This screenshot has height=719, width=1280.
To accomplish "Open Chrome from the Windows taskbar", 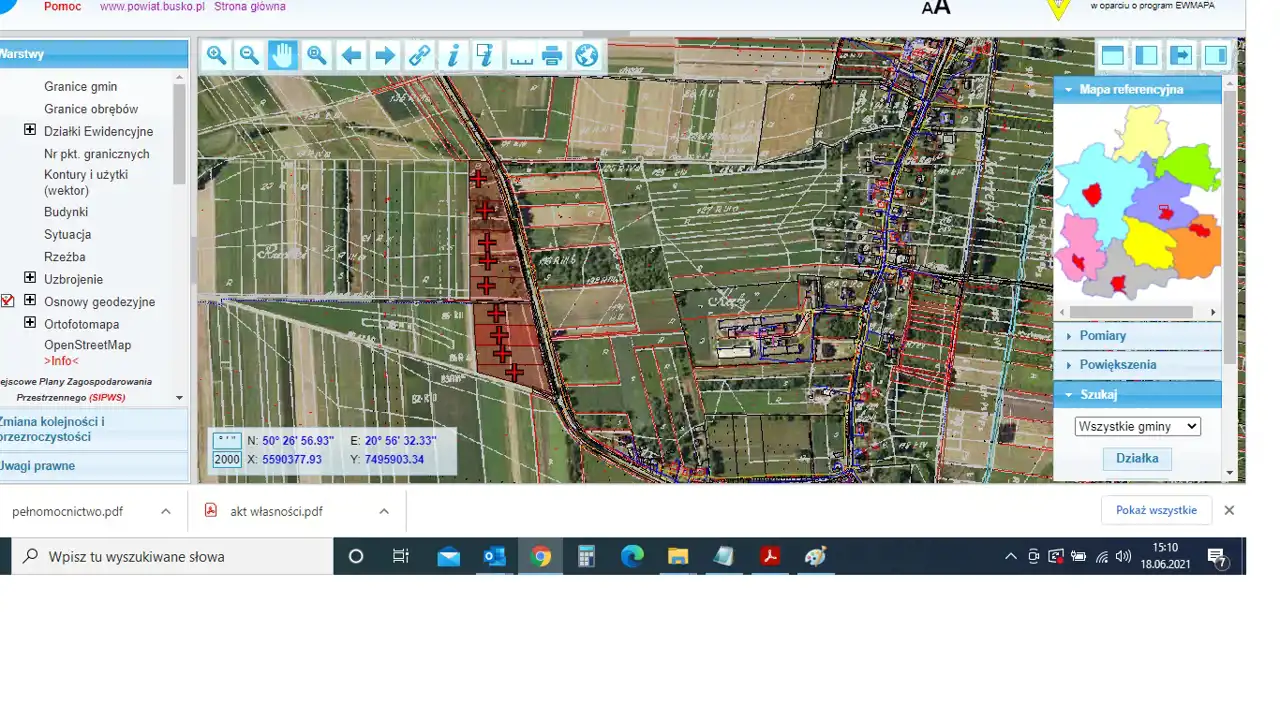I will coord(541,557).
